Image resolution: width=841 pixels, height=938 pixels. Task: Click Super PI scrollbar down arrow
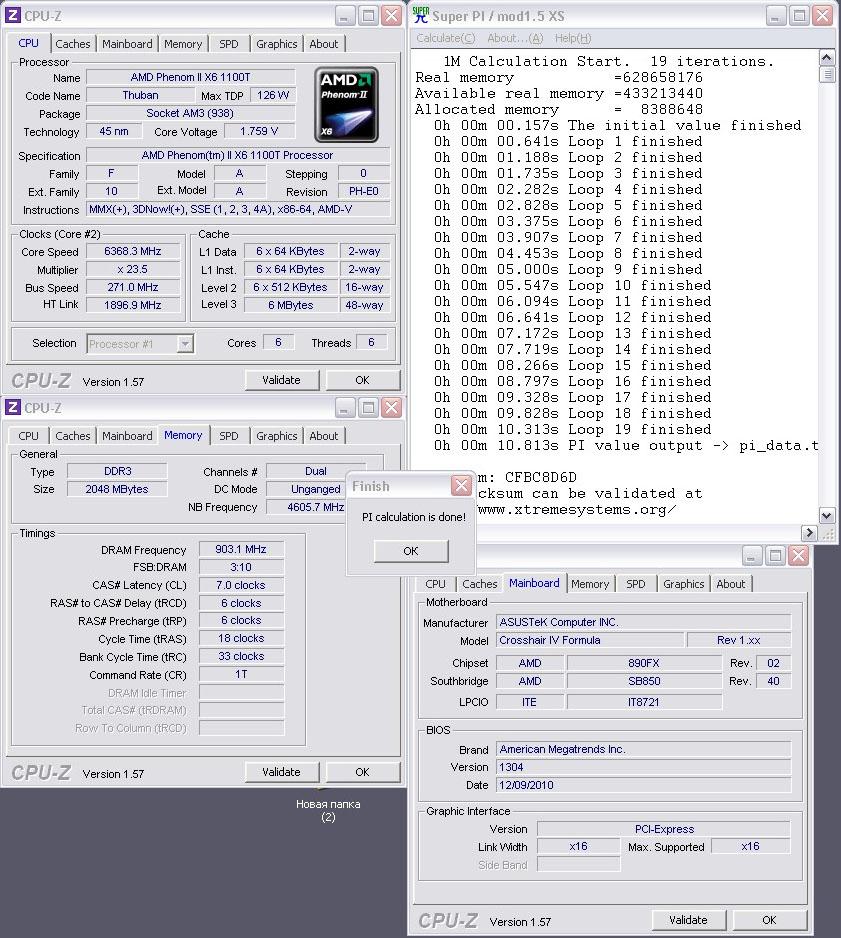coord(827,516)
